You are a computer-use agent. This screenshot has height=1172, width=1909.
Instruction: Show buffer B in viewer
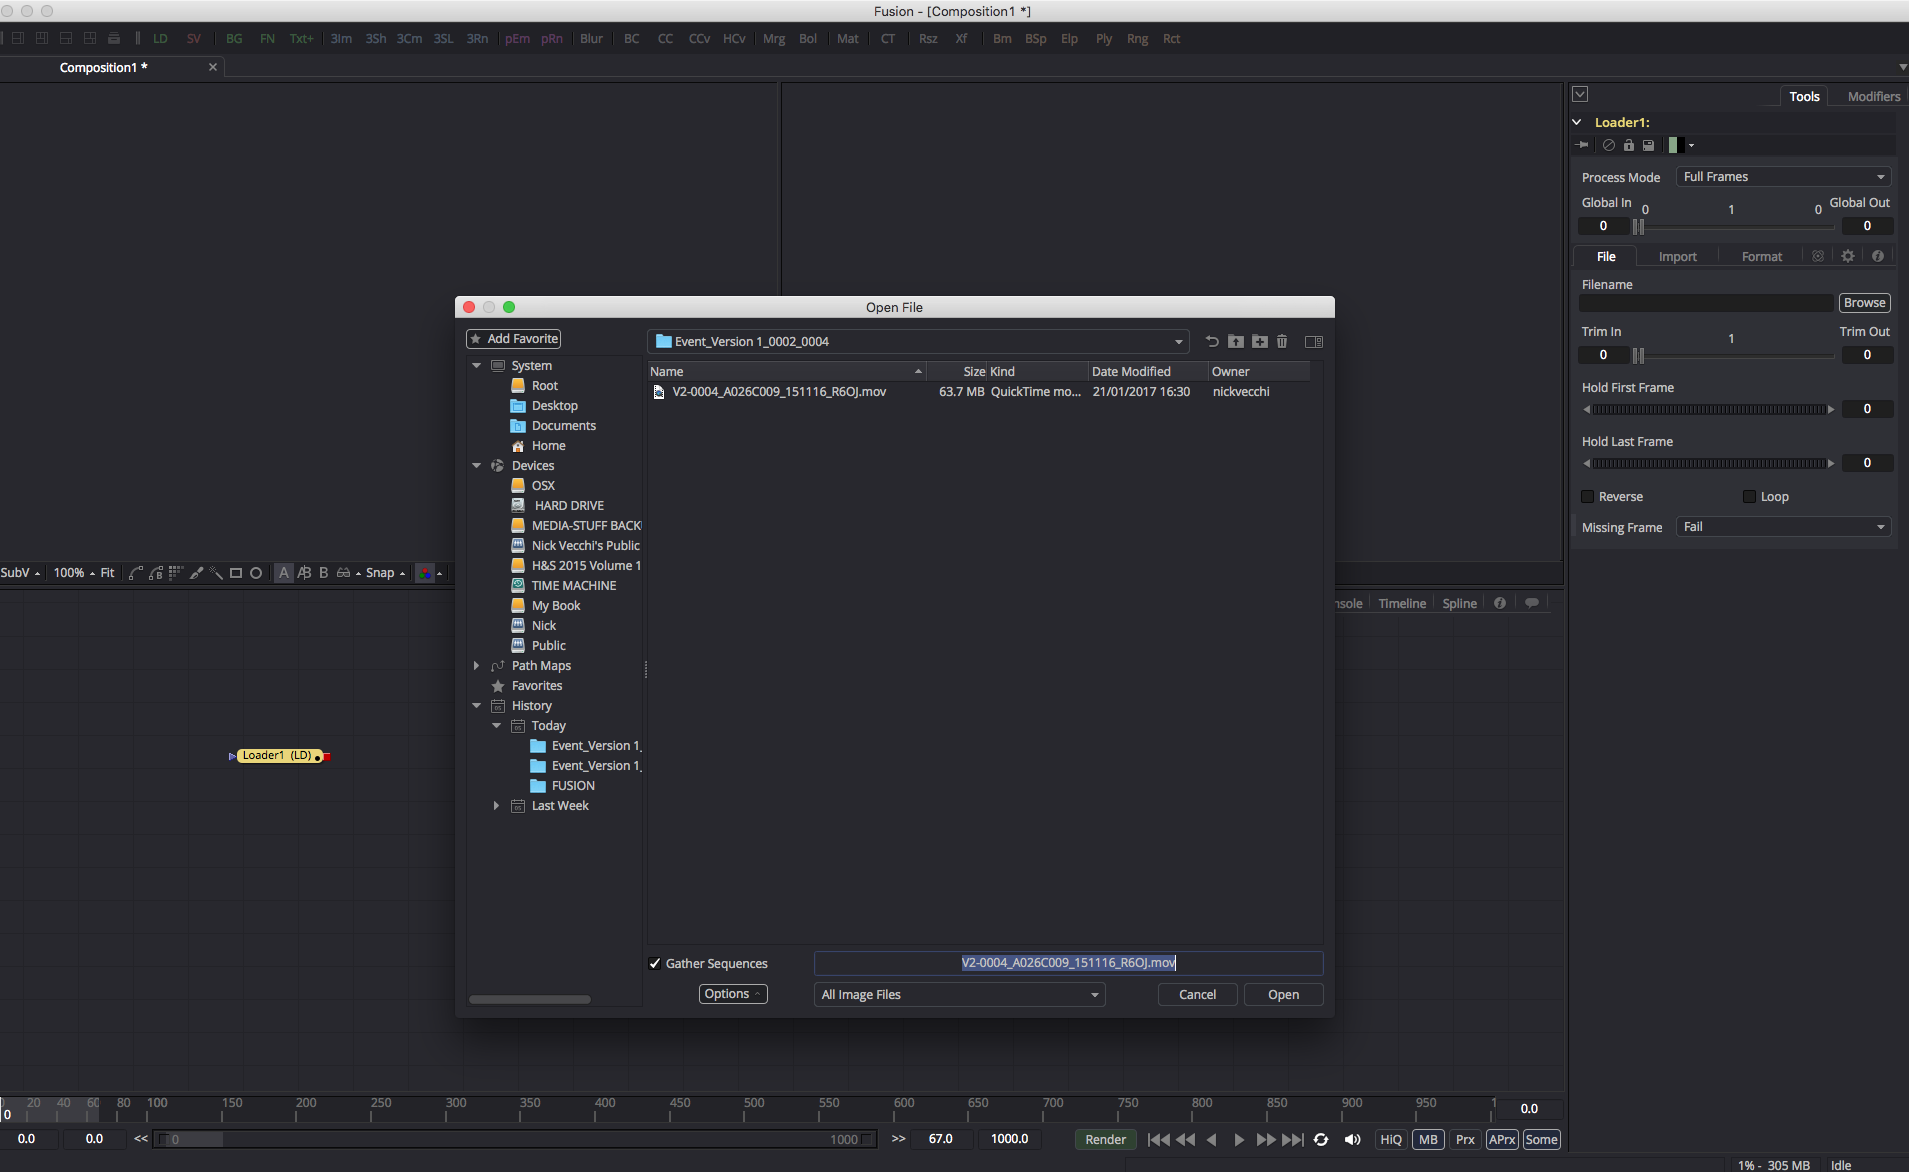pos(323,573)
